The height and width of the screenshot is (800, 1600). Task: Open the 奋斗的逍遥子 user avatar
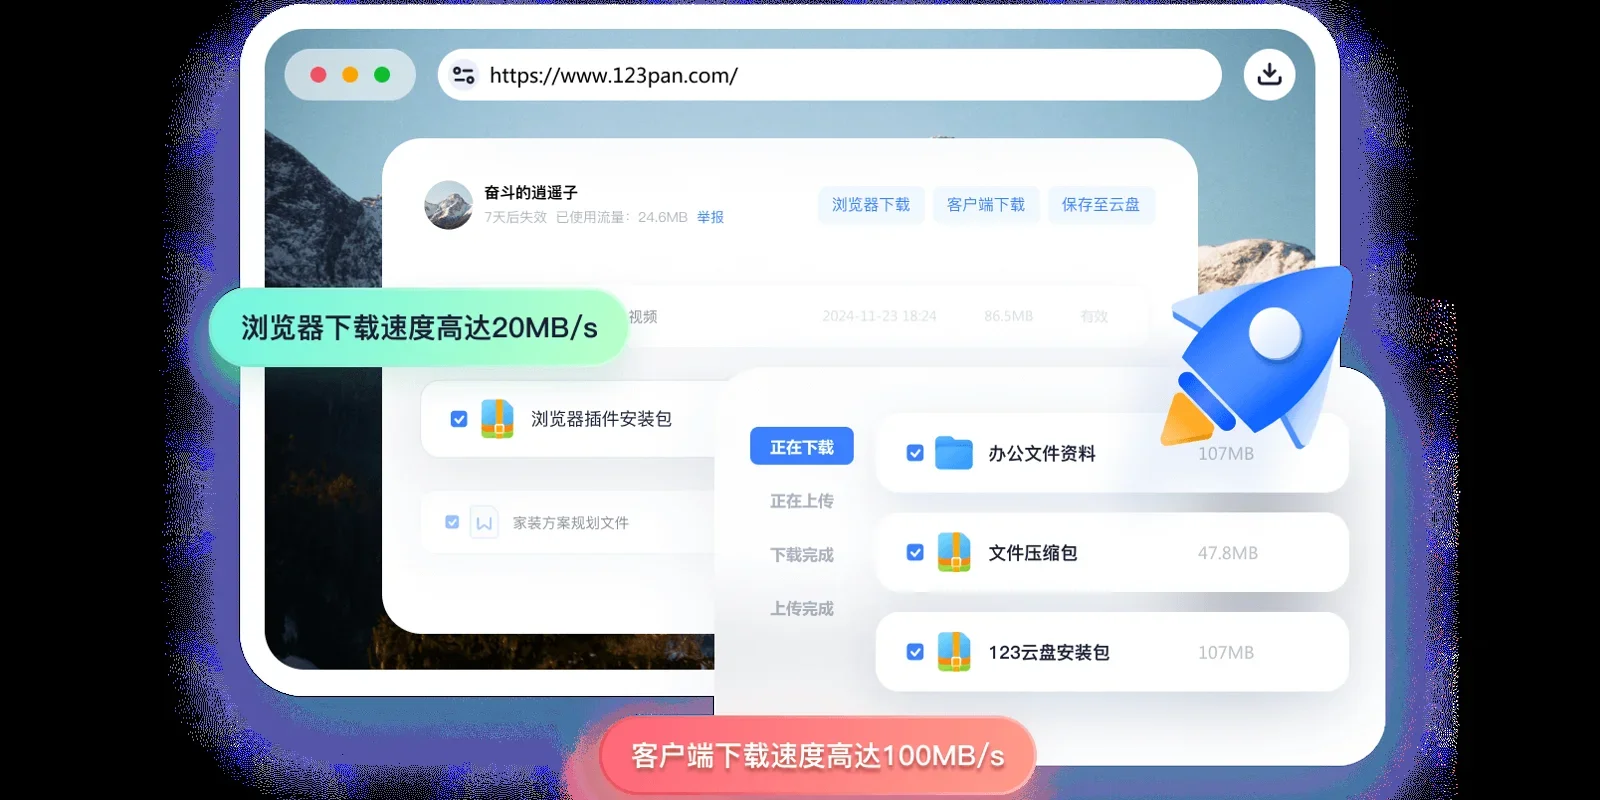(448, 205)
